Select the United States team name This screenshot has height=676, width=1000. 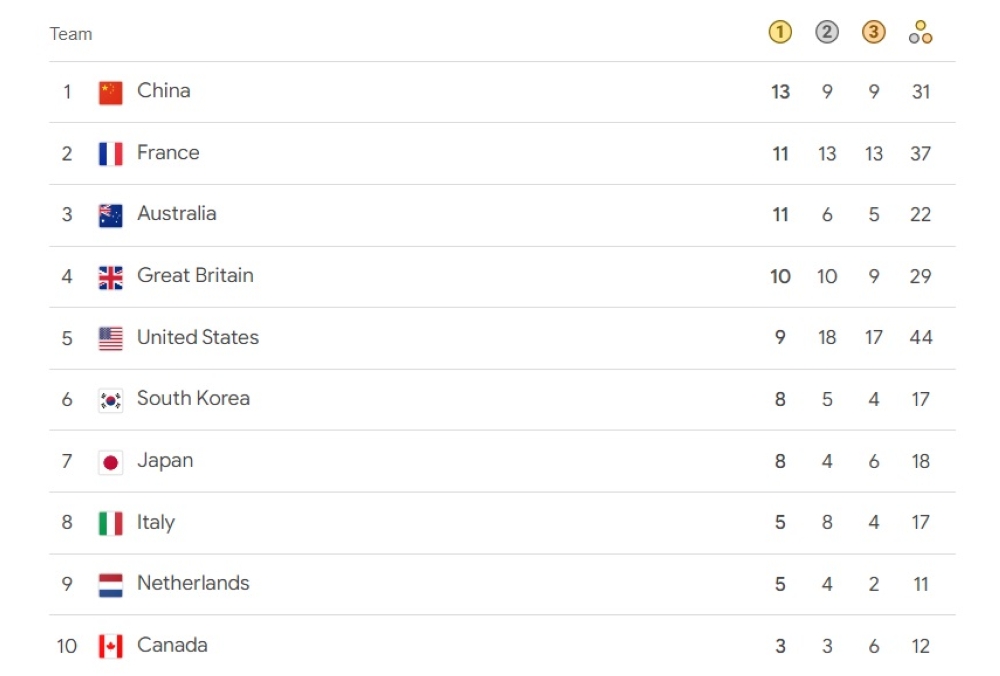(x=198, y=337)
